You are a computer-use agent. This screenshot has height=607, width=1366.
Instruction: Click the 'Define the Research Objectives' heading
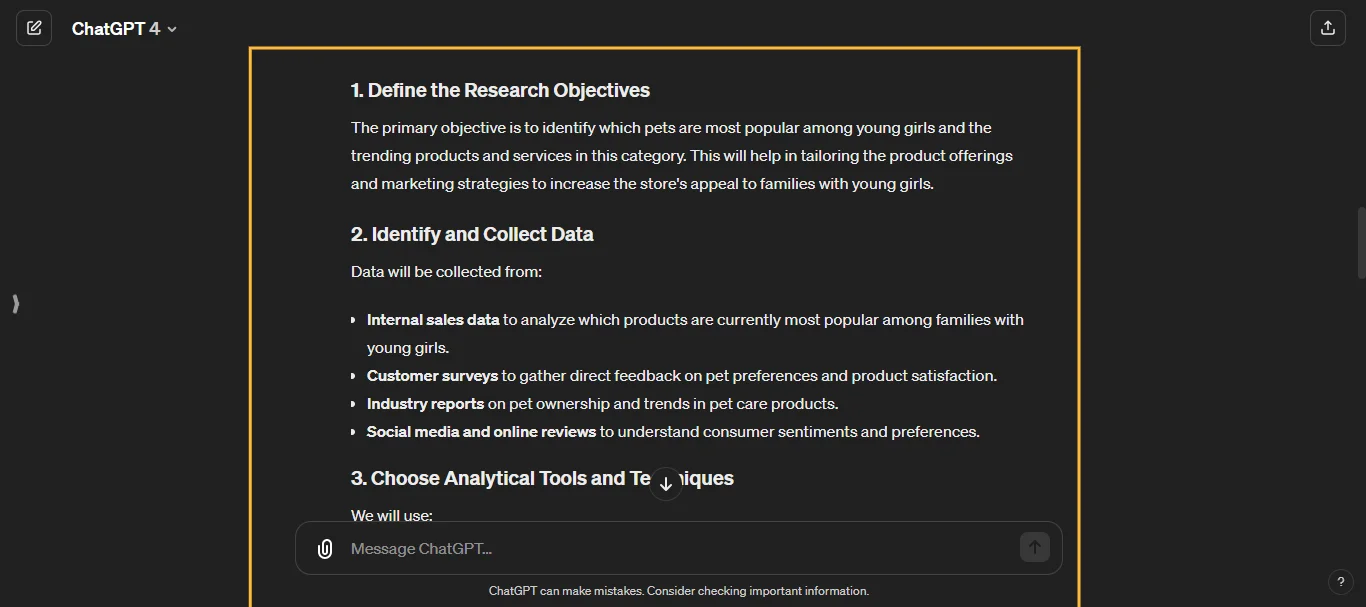500,90
